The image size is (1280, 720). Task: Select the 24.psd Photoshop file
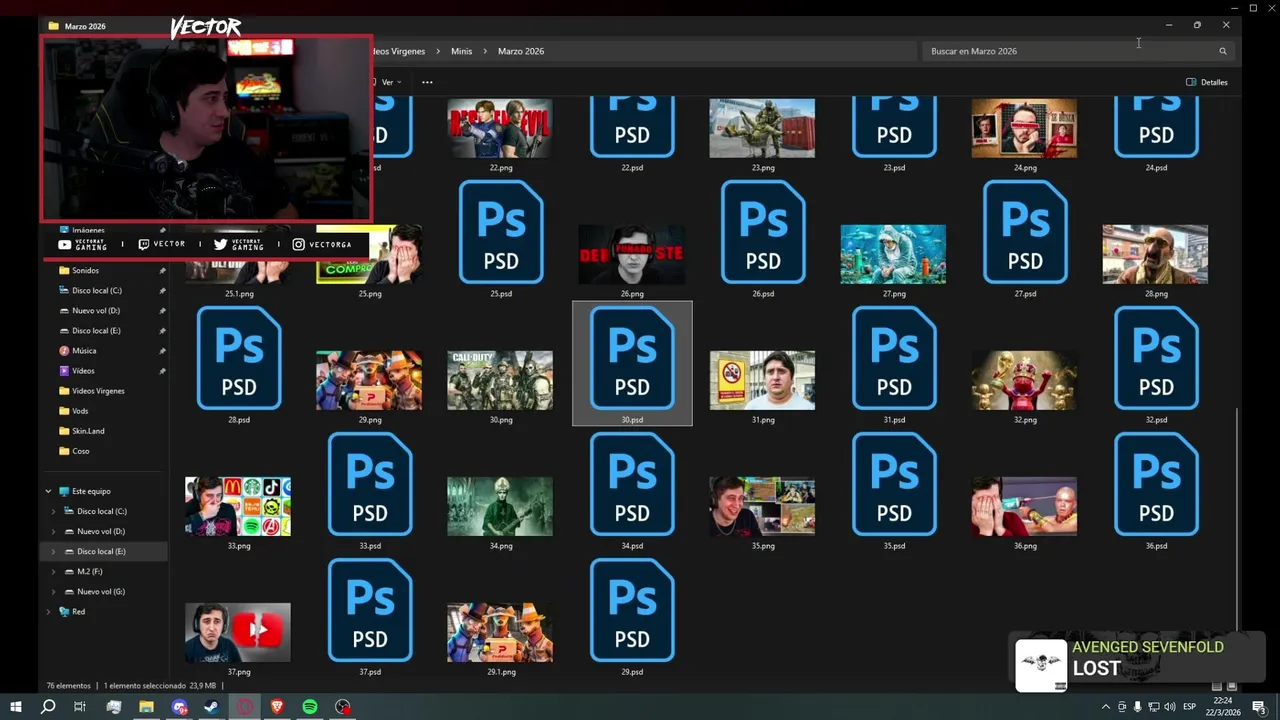(x=1156, y=128)
